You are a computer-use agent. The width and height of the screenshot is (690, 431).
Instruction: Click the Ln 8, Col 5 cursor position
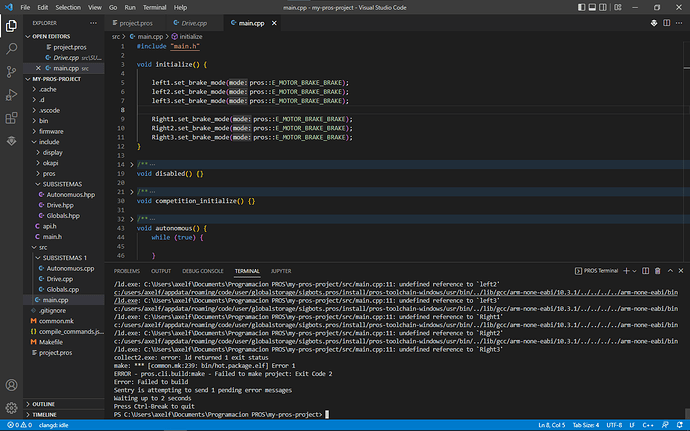coord(552,425)
